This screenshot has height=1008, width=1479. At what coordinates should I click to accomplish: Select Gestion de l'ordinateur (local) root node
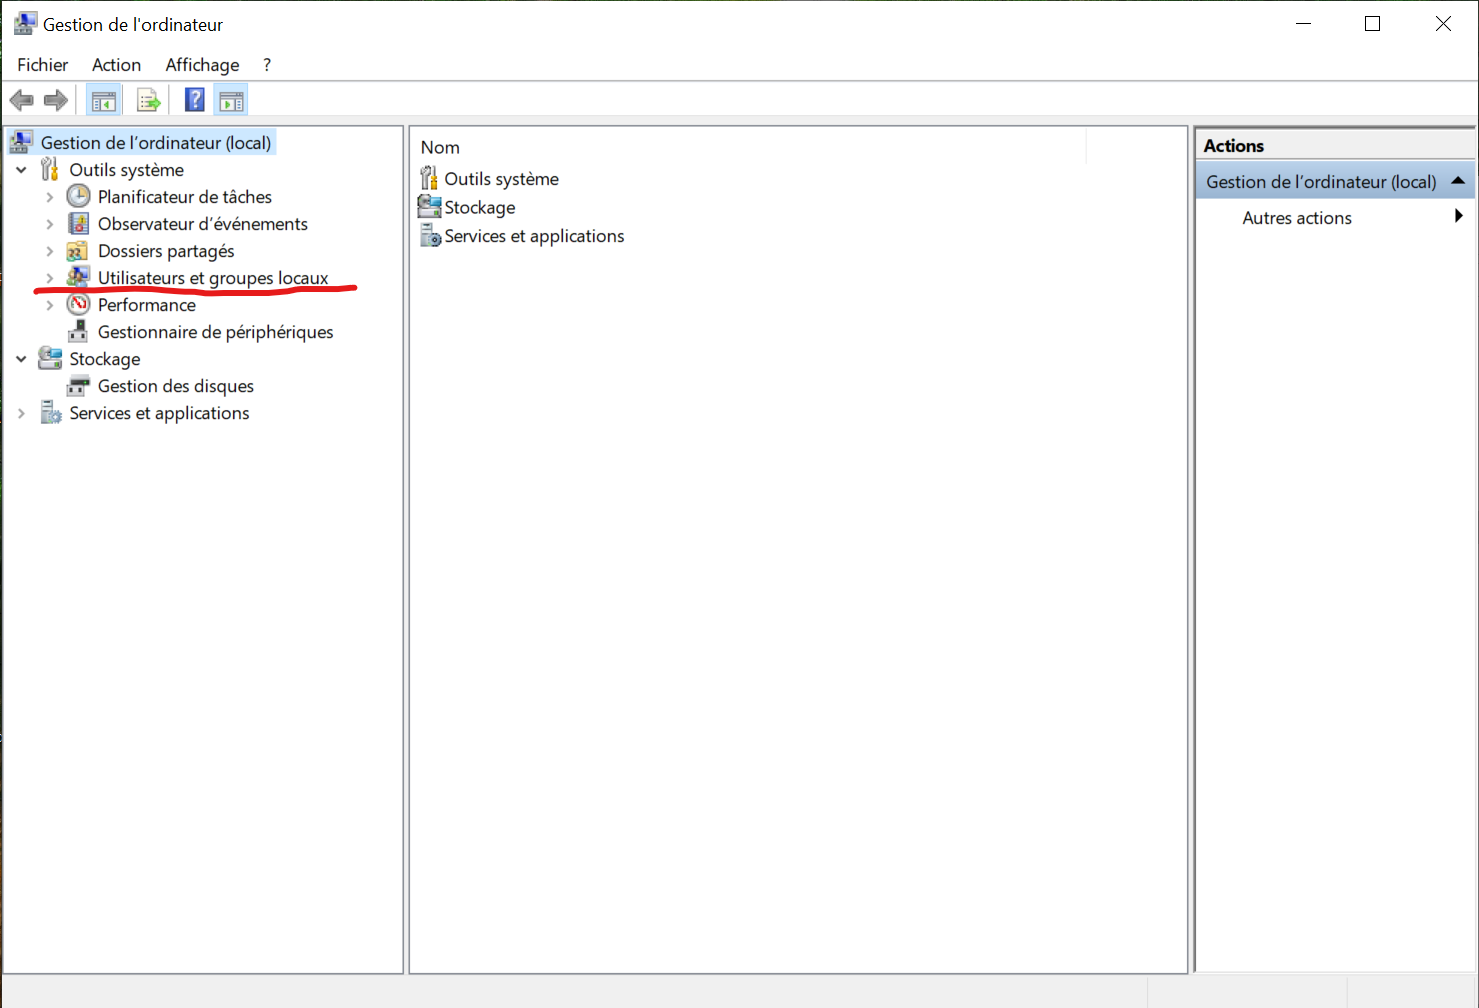pos(156,143)
